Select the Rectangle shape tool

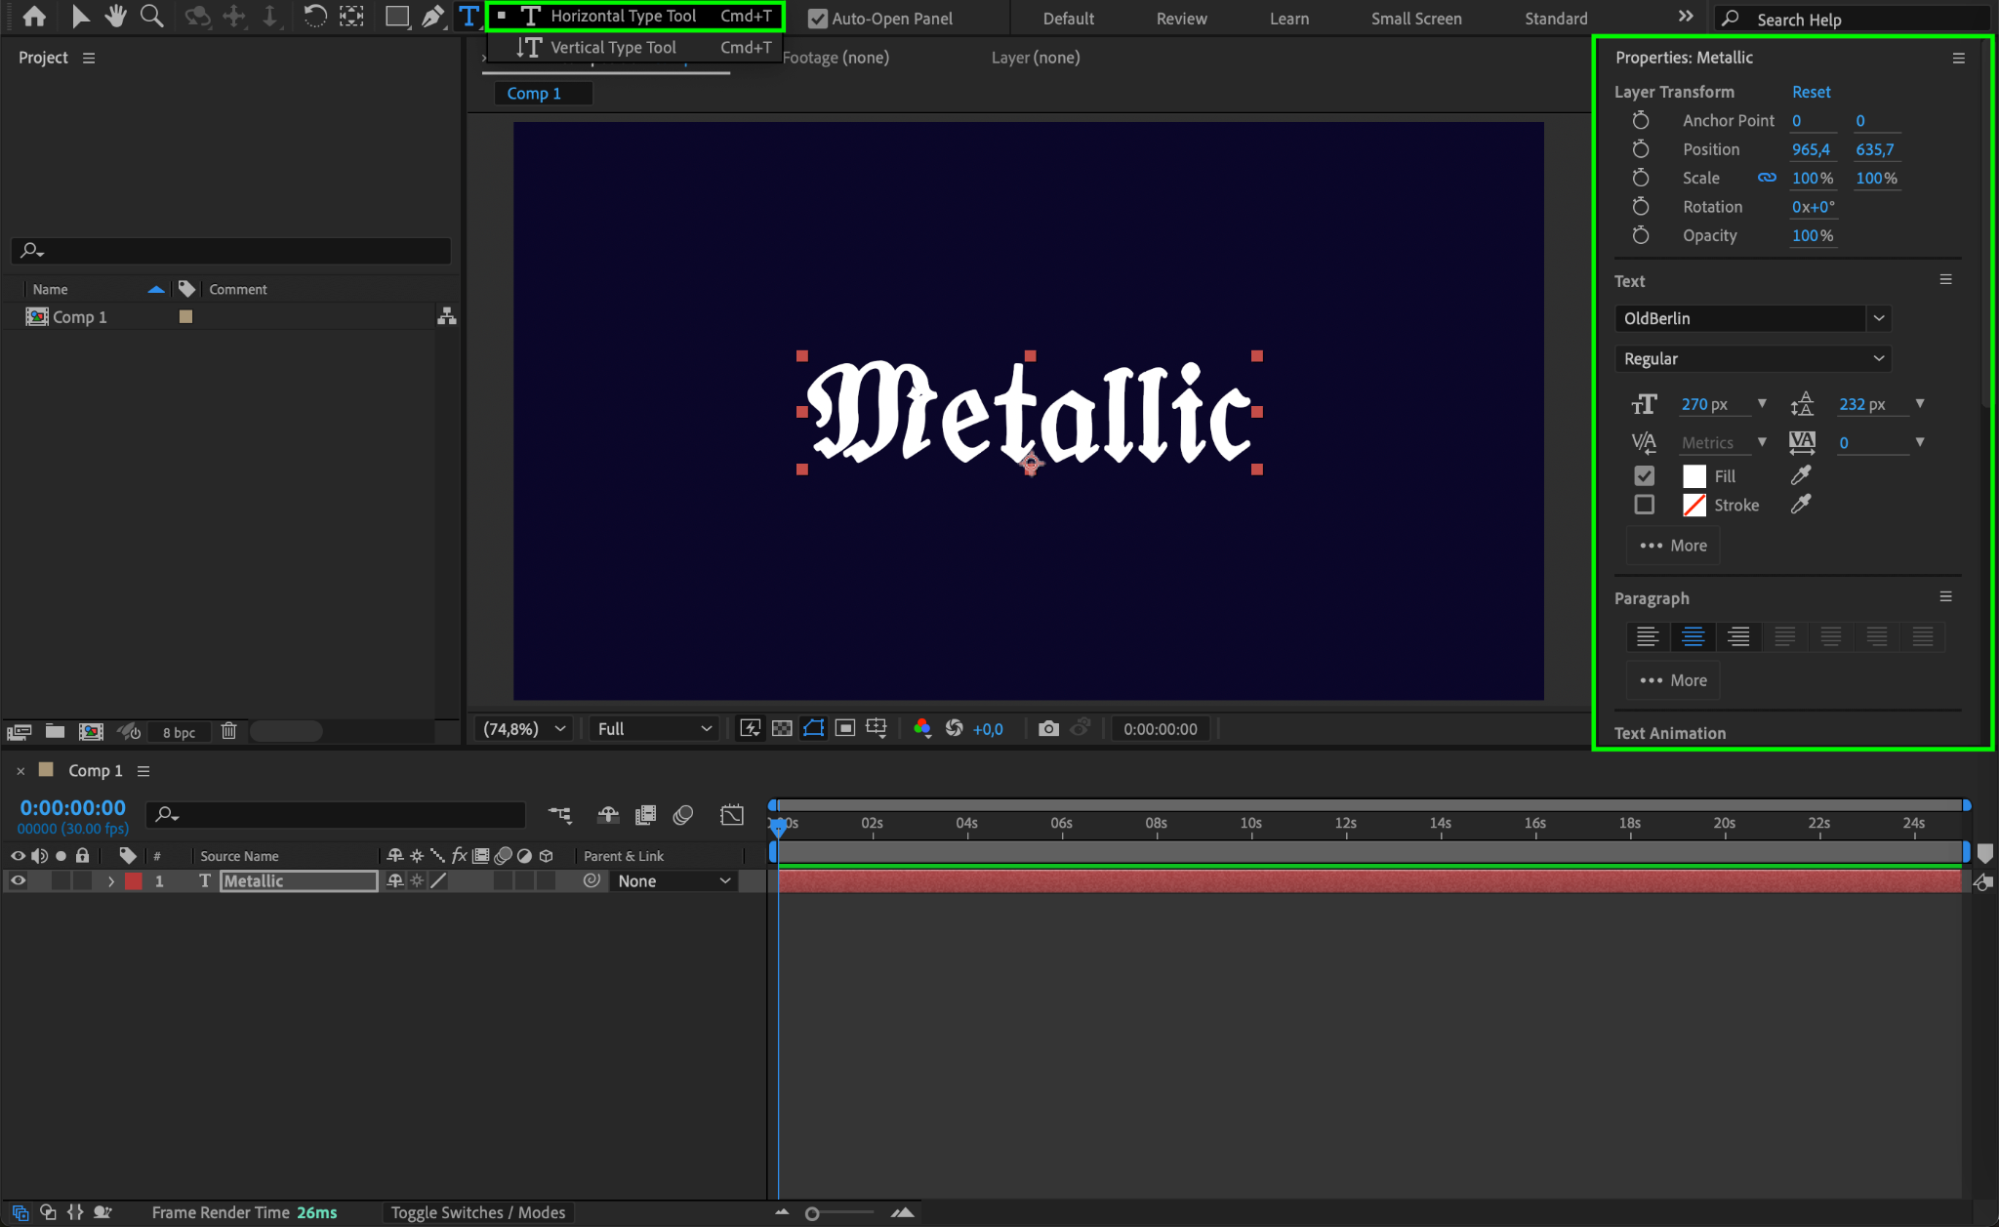[397, 16]
